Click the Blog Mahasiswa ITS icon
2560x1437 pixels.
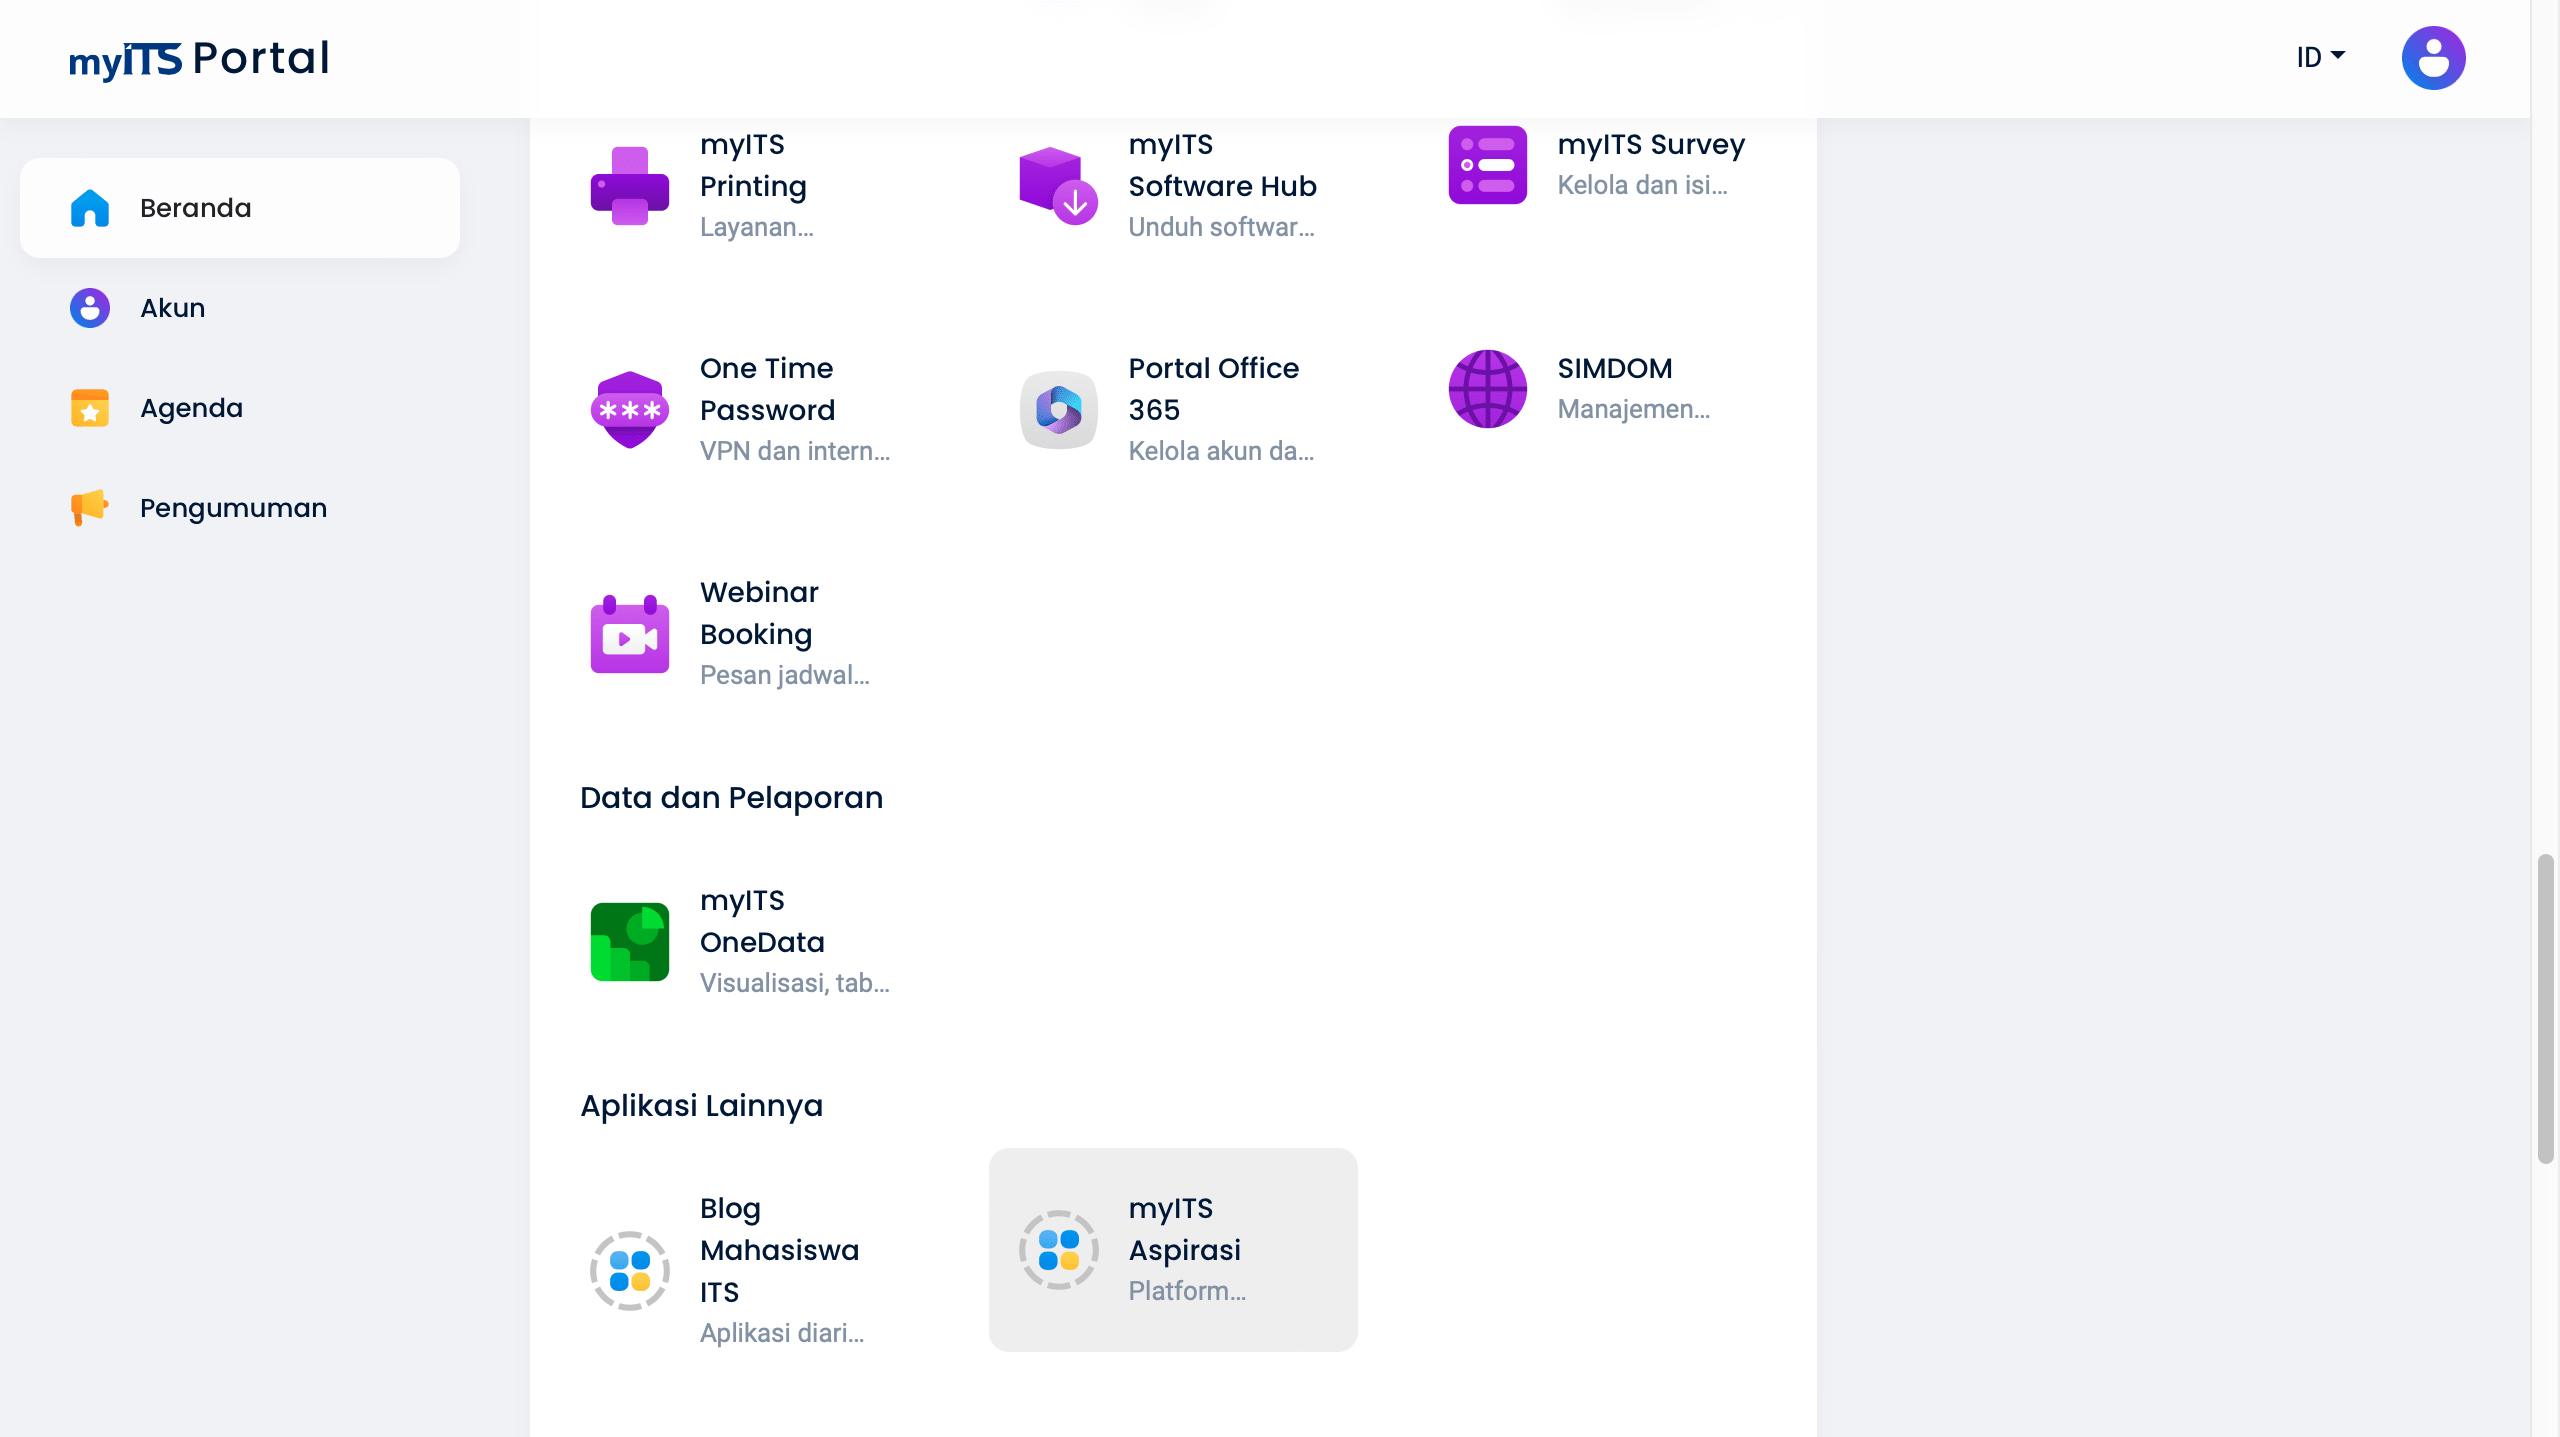629,1270
